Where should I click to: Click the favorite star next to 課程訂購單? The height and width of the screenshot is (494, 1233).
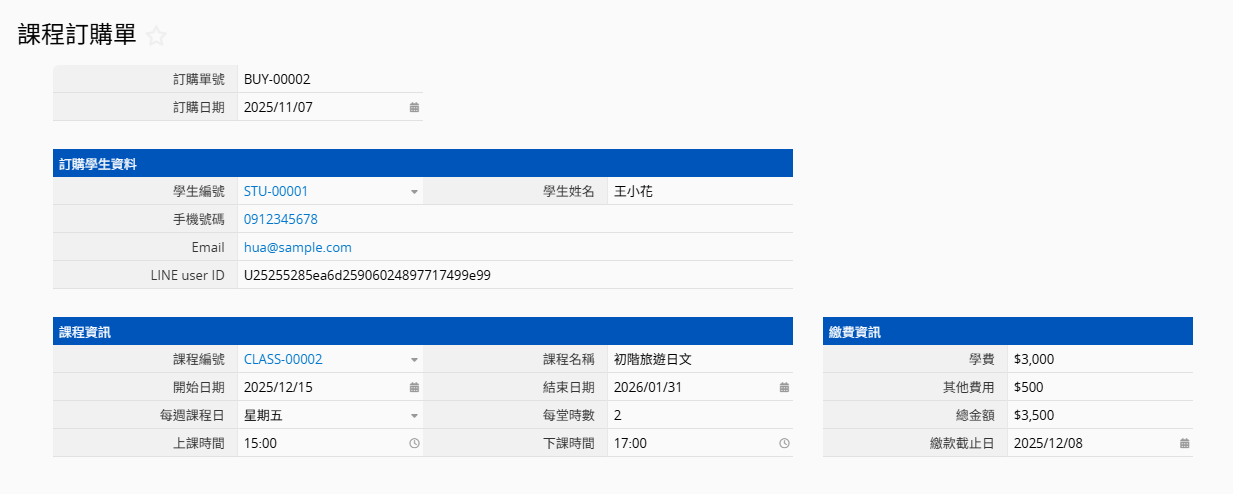155,36
